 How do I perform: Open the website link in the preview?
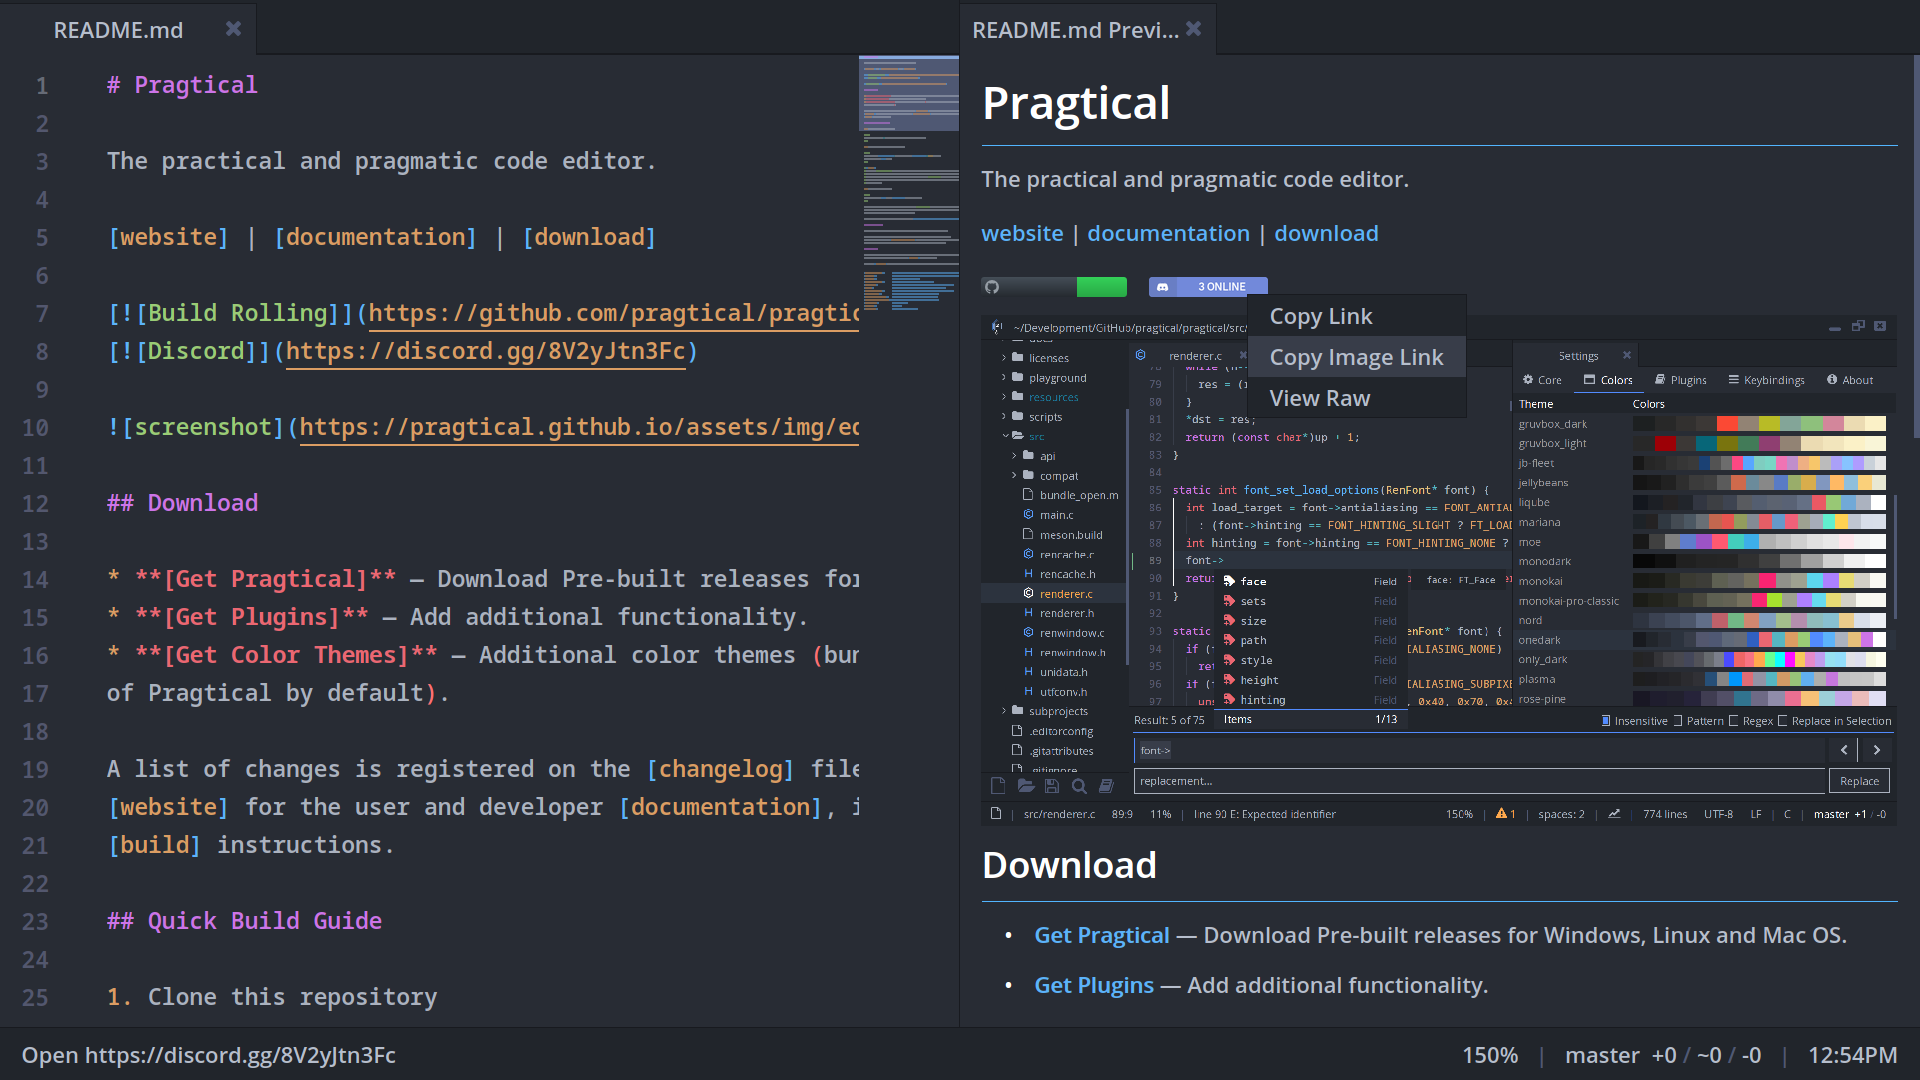(1022, 233)
